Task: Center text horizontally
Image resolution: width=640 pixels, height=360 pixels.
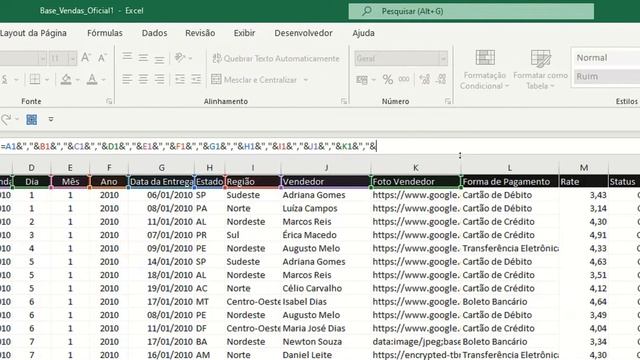Action: click(x=143, y=79)
